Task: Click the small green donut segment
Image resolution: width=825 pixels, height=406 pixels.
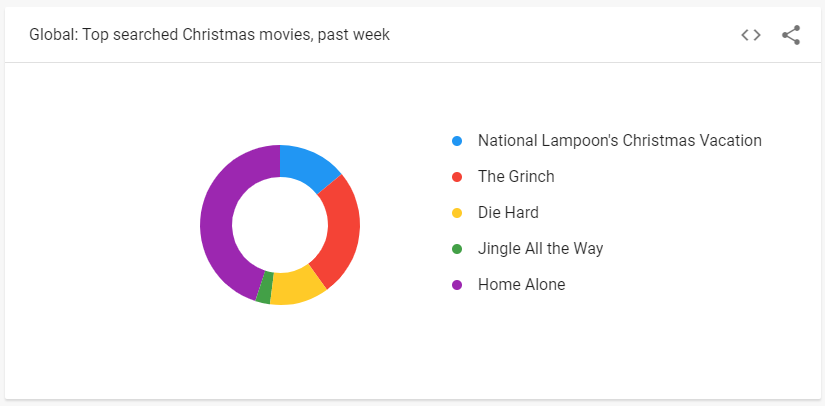Action: pyautogui.click(x=264, y=288)
